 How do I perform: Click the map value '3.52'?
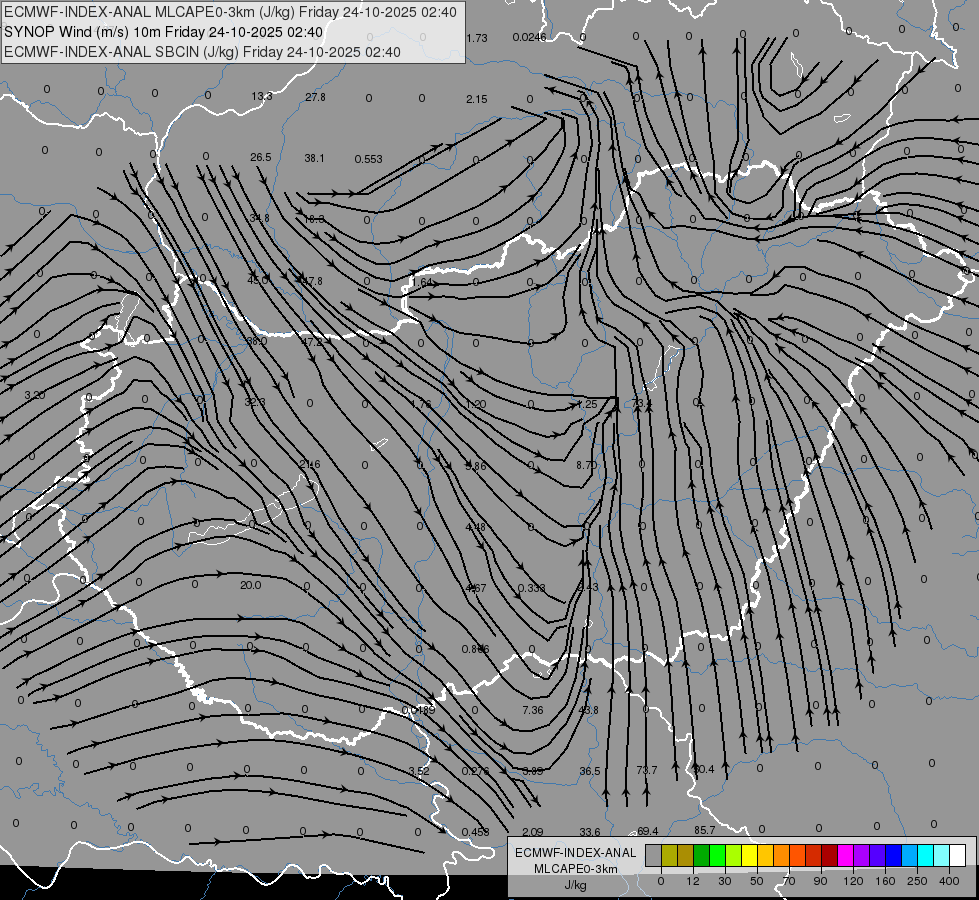click(x=419, y=771)
